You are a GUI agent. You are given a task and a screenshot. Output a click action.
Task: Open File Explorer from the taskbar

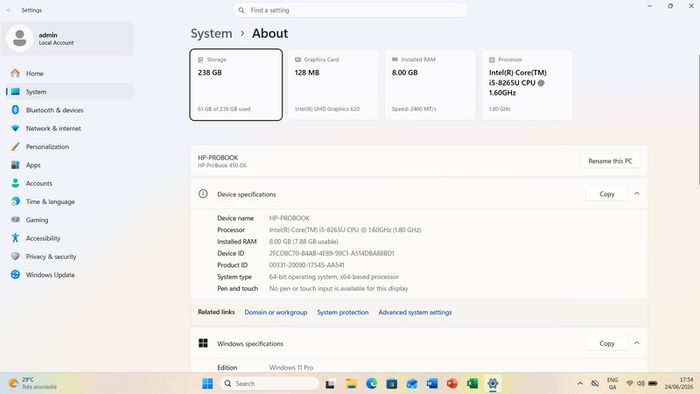tap(351, 384)
